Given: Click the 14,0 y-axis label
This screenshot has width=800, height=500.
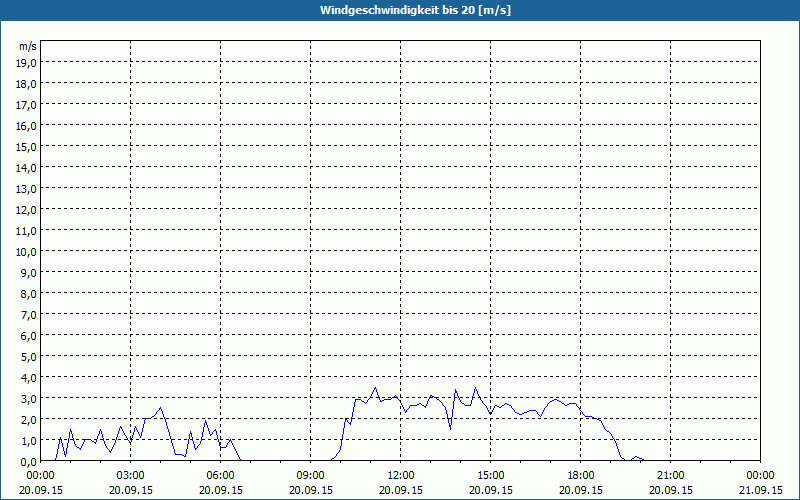Looking at the screenshot, I should pyautogui.click(x=27, y=168).
